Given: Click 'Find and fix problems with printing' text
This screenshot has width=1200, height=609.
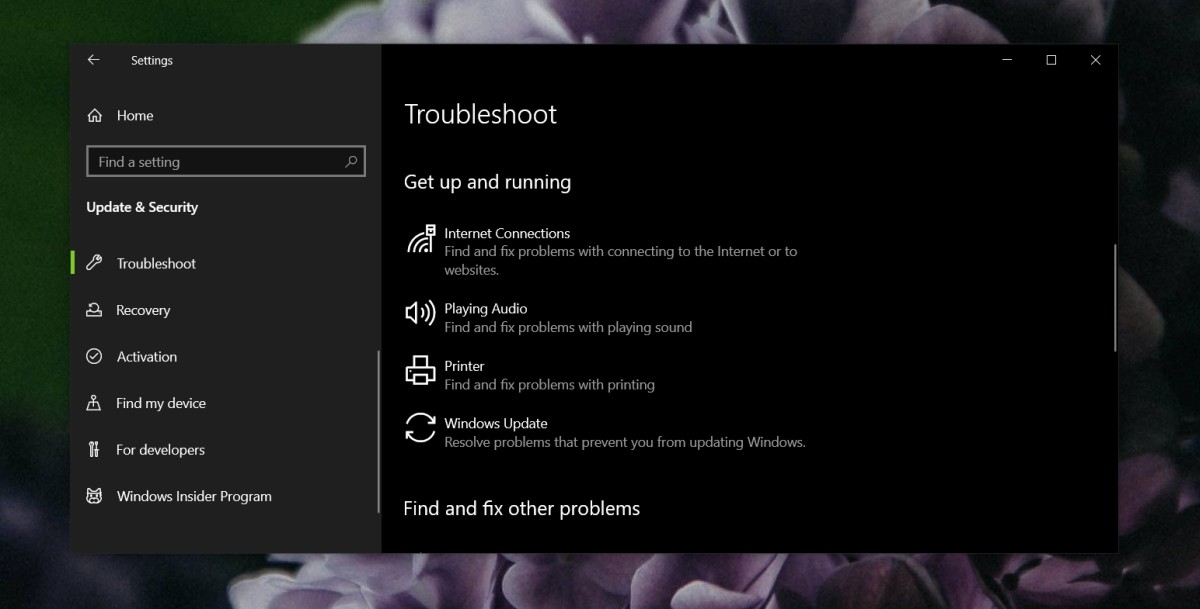Looking at the screenshot, I should pos(550,384).
